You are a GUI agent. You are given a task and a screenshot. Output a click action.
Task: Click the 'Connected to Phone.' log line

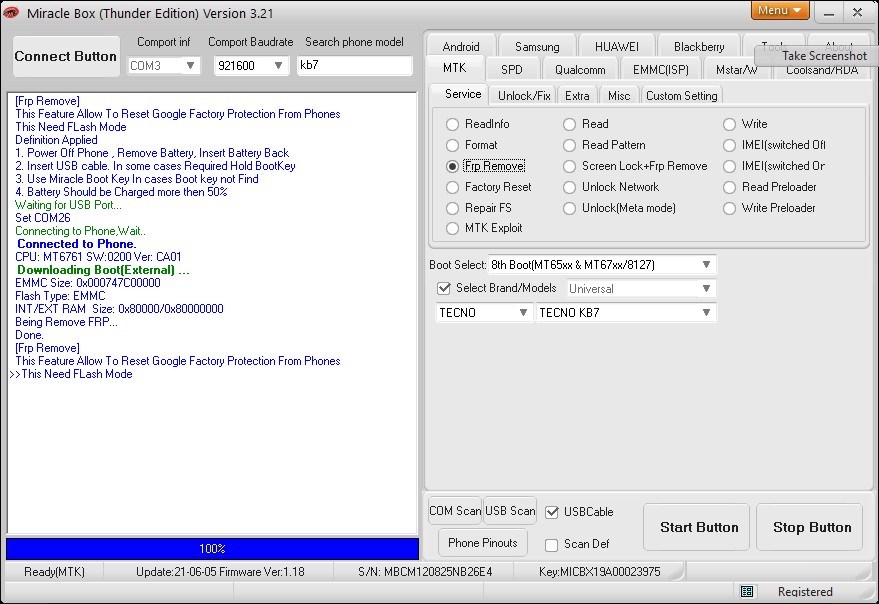click(x=77, y=244)
